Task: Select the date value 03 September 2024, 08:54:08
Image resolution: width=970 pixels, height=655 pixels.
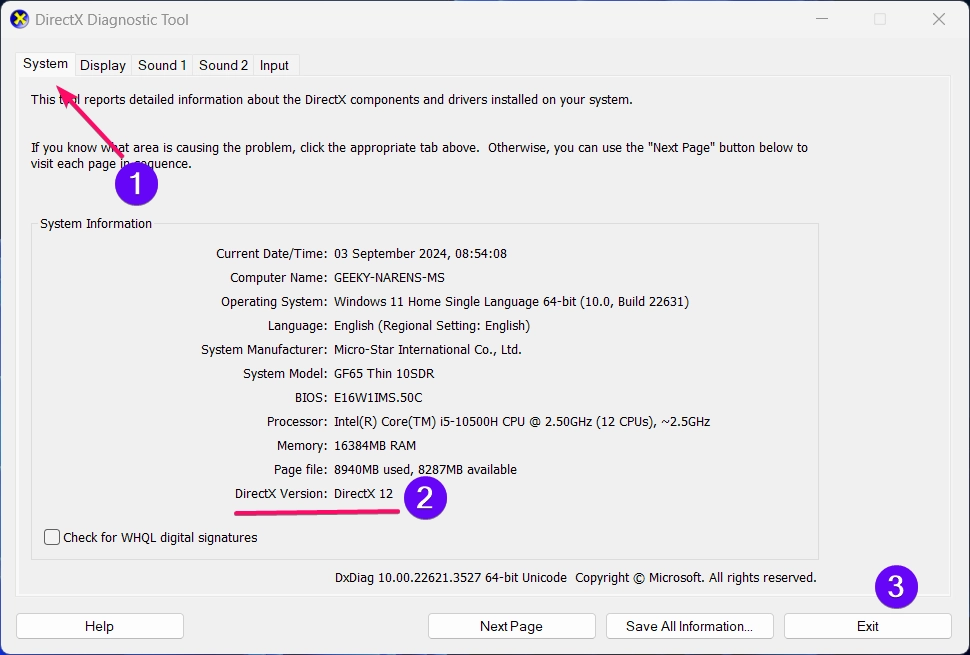Action: coord(420,254)
